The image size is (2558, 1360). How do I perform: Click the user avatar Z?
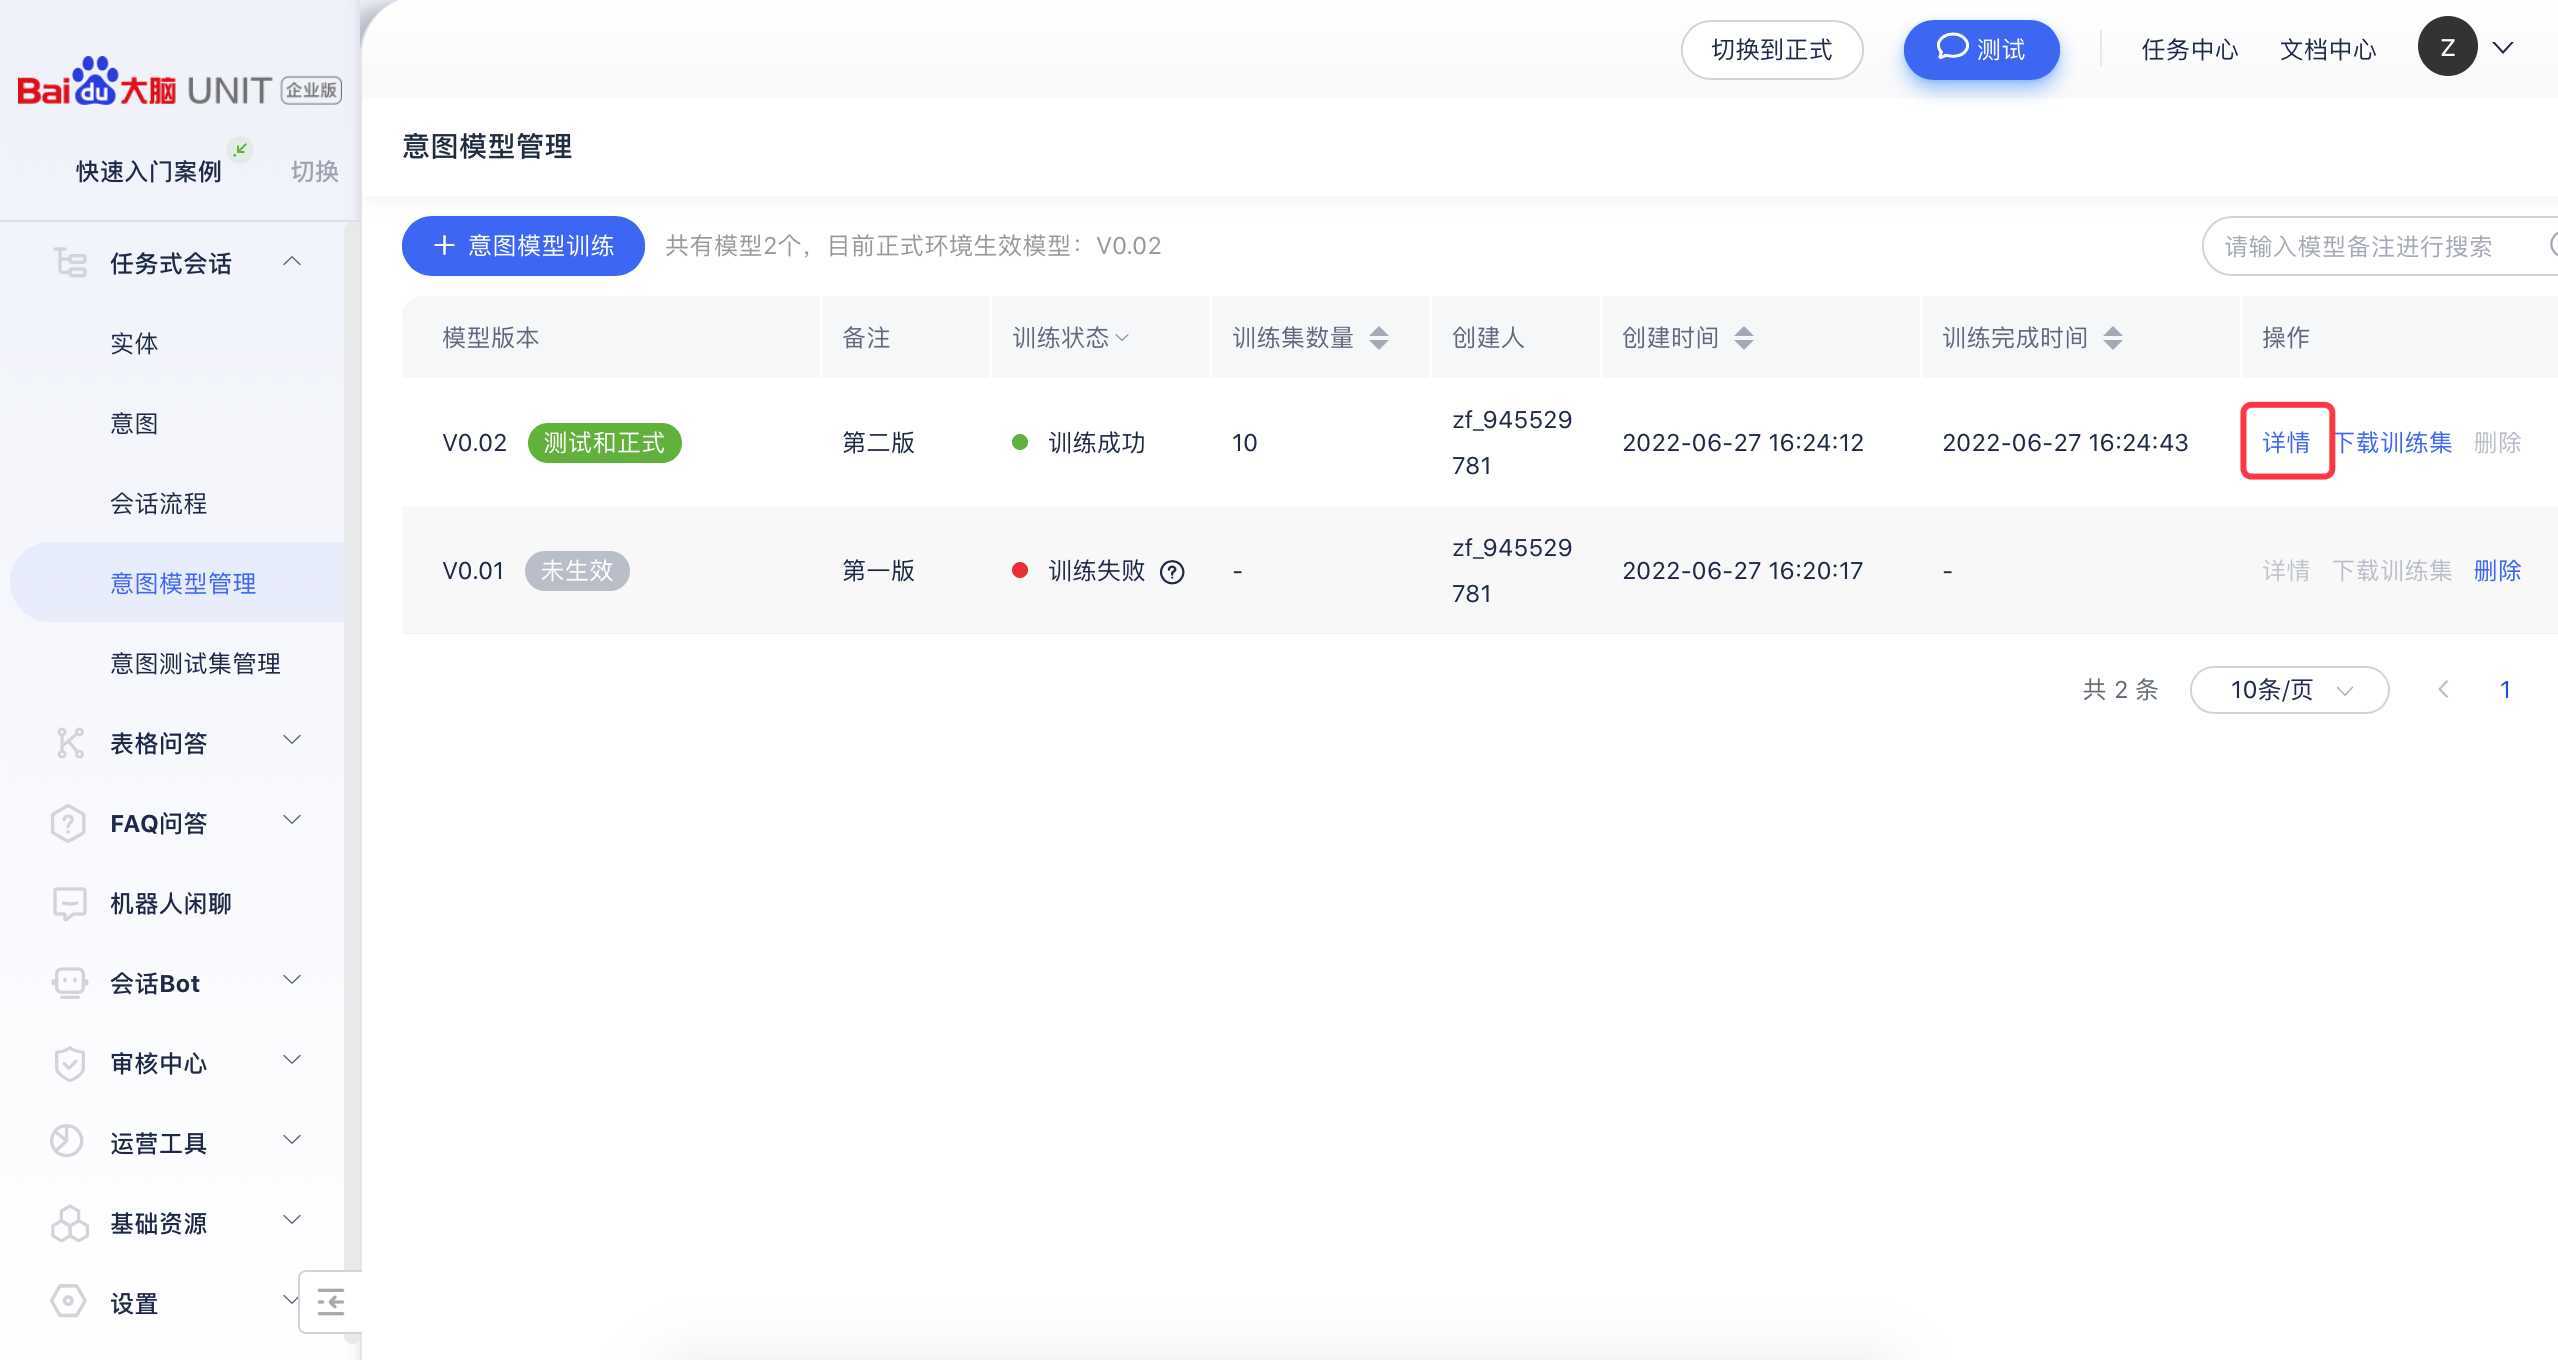[x=2447, y=47]
